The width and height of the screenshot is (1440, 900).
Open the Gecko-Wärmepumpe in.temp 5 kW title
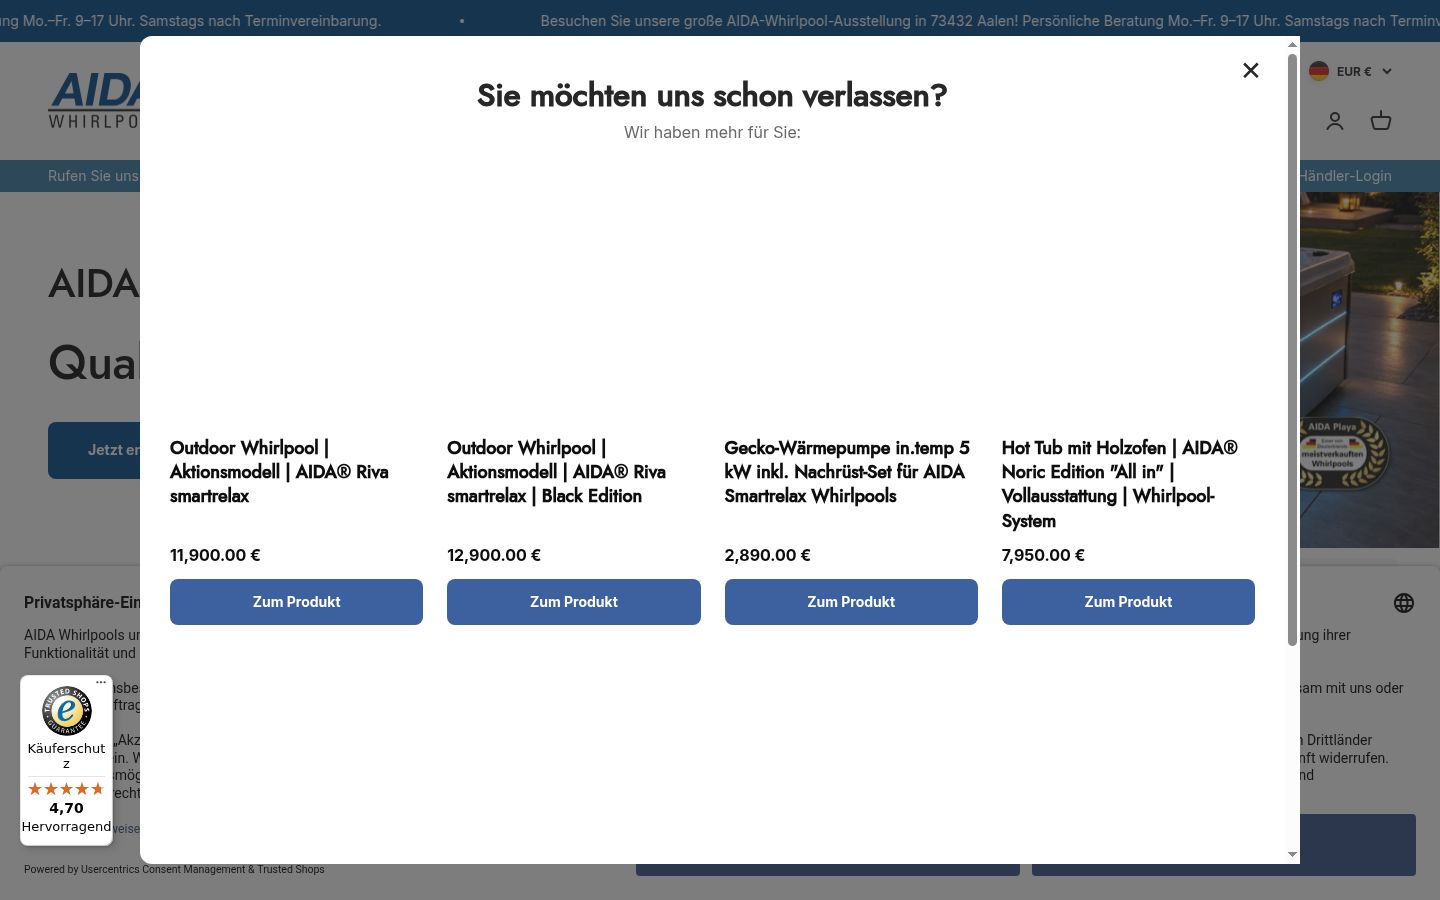click(847, 472)
